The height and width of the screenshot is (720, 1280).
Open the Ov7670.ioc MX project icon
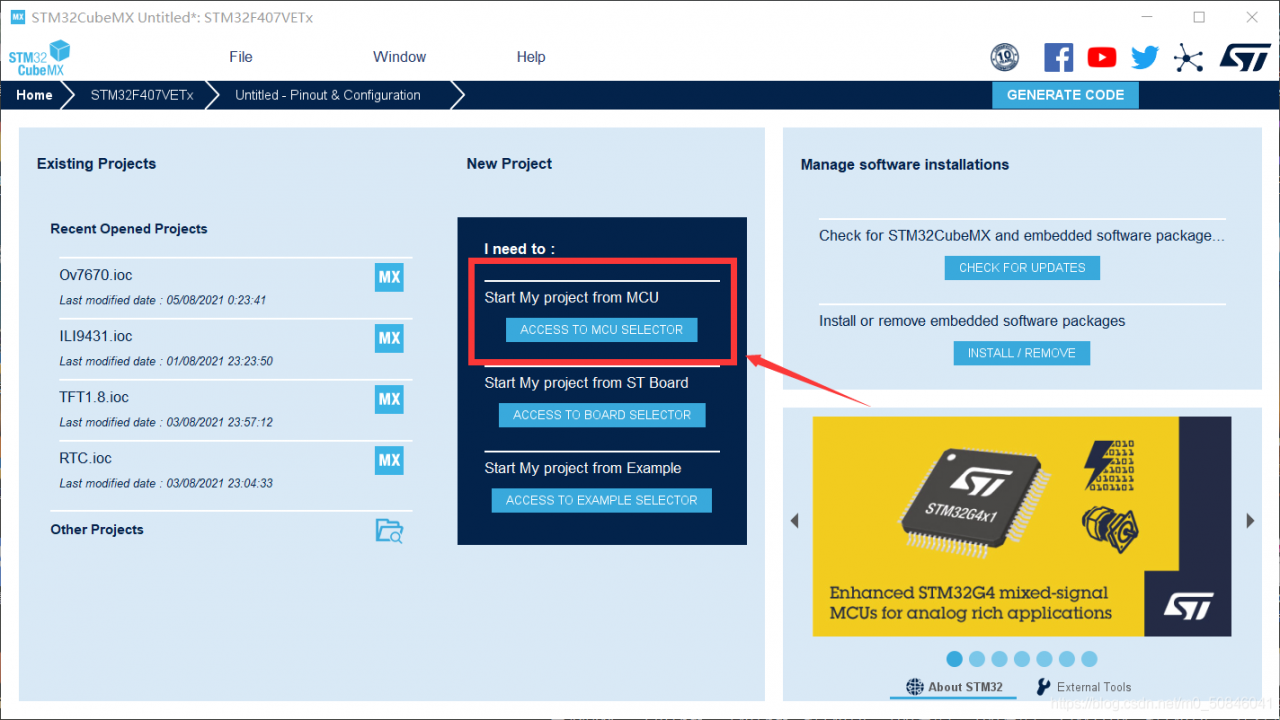[389, 277]
